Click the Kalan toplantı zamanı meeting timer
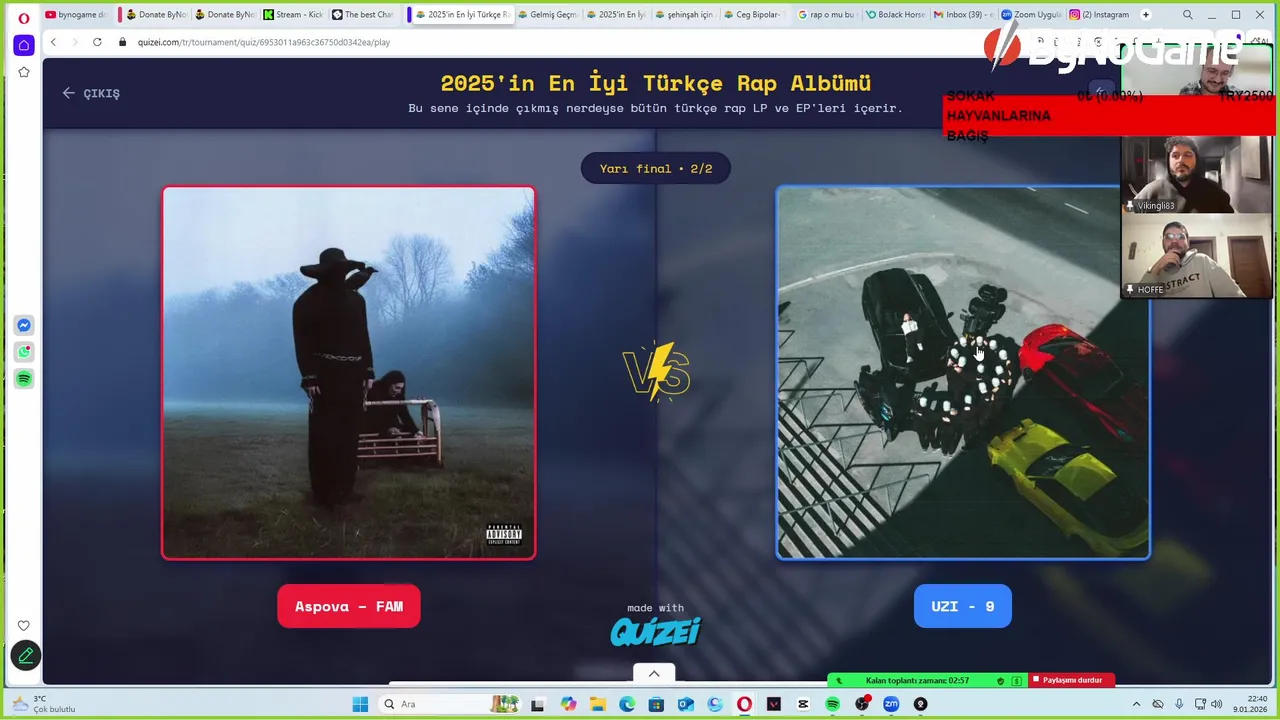The image size is (1280, 720). click(916, 680)
